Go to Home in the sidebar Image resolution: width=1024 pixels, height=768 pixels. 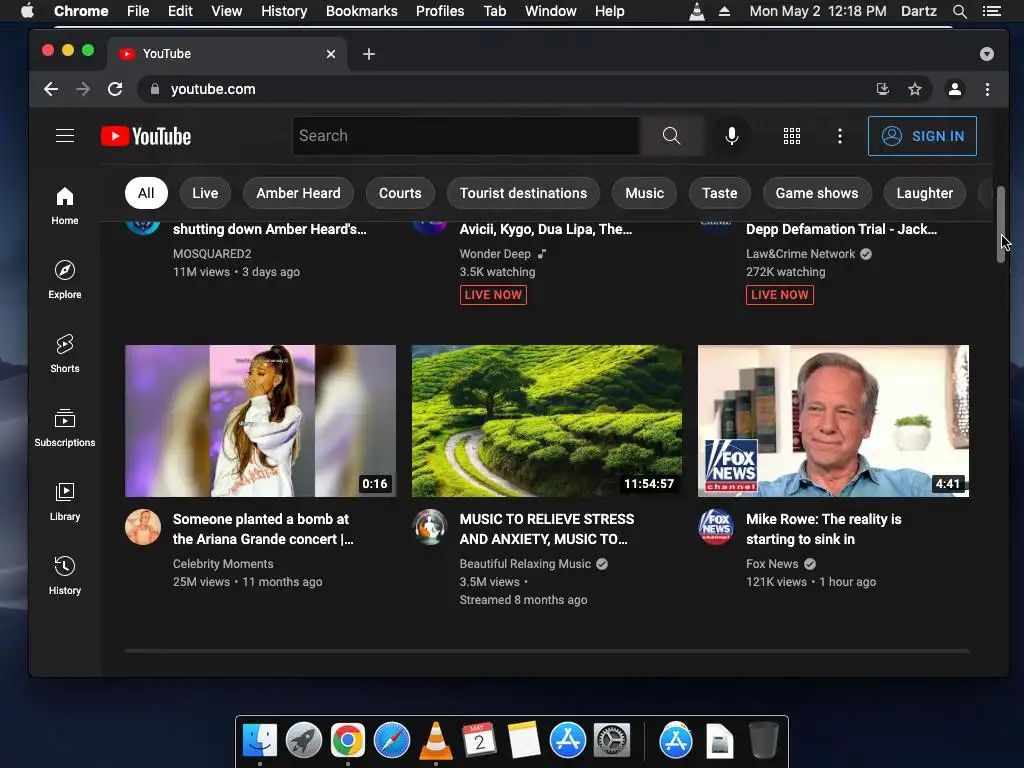(x=65, y=206)
